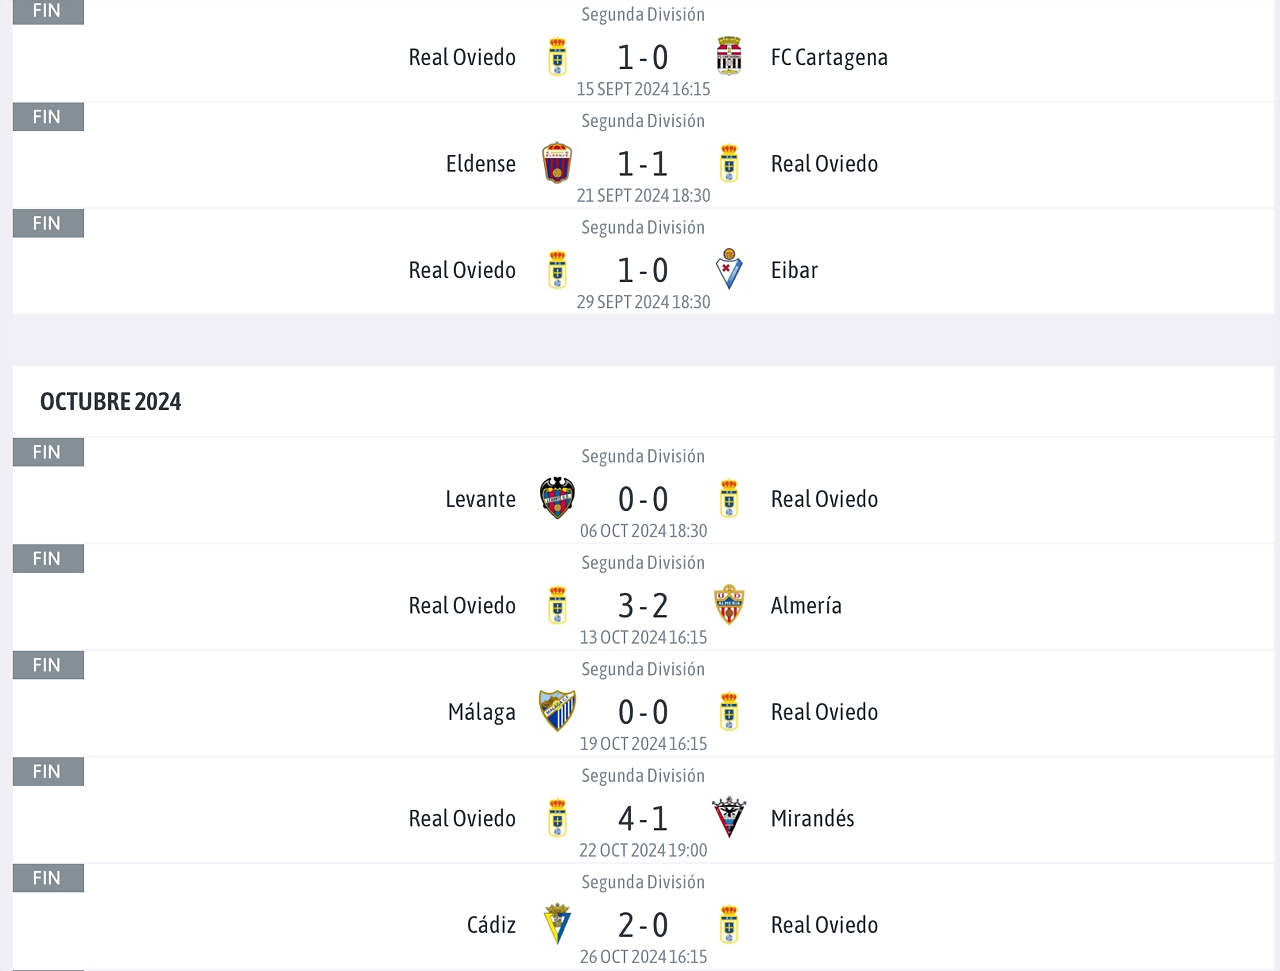1280x971 pixels.
Task: Click the Eldense club crest
Action: pyautogui.click(x=557, y=163)
